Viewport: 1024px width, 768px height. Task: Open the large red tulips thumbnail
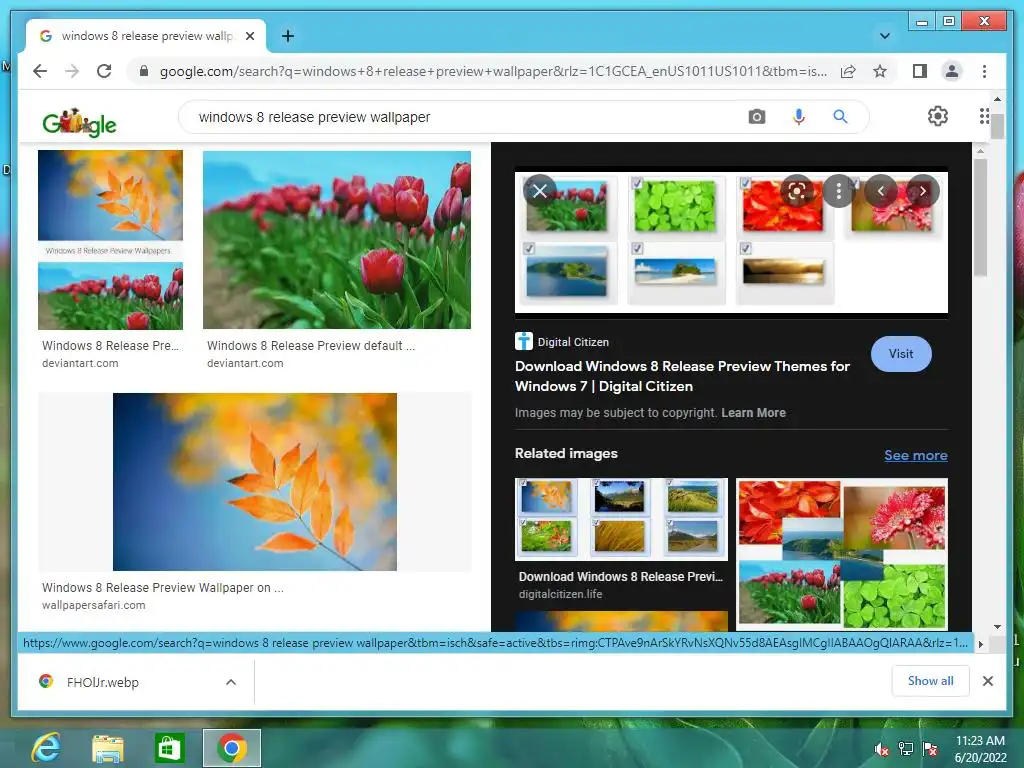coord(336,240)
